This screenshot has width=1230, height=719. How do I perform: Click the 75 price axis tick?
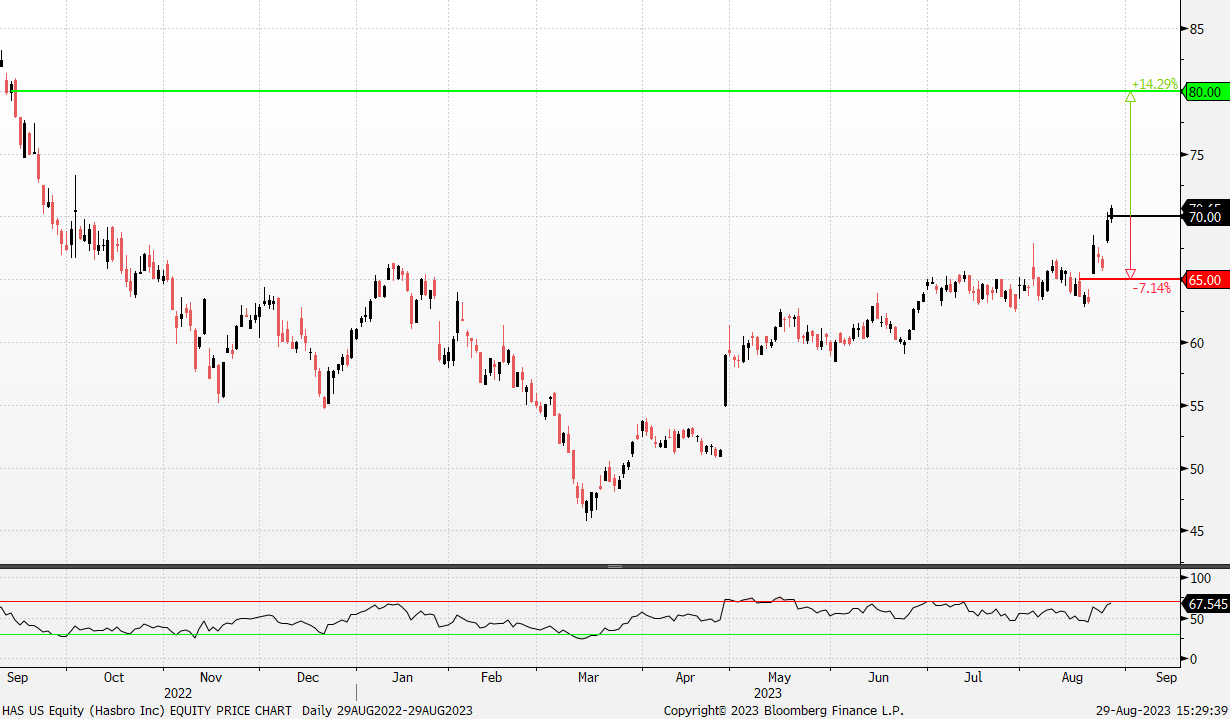pyautogui.click(x=1195, y=155)
